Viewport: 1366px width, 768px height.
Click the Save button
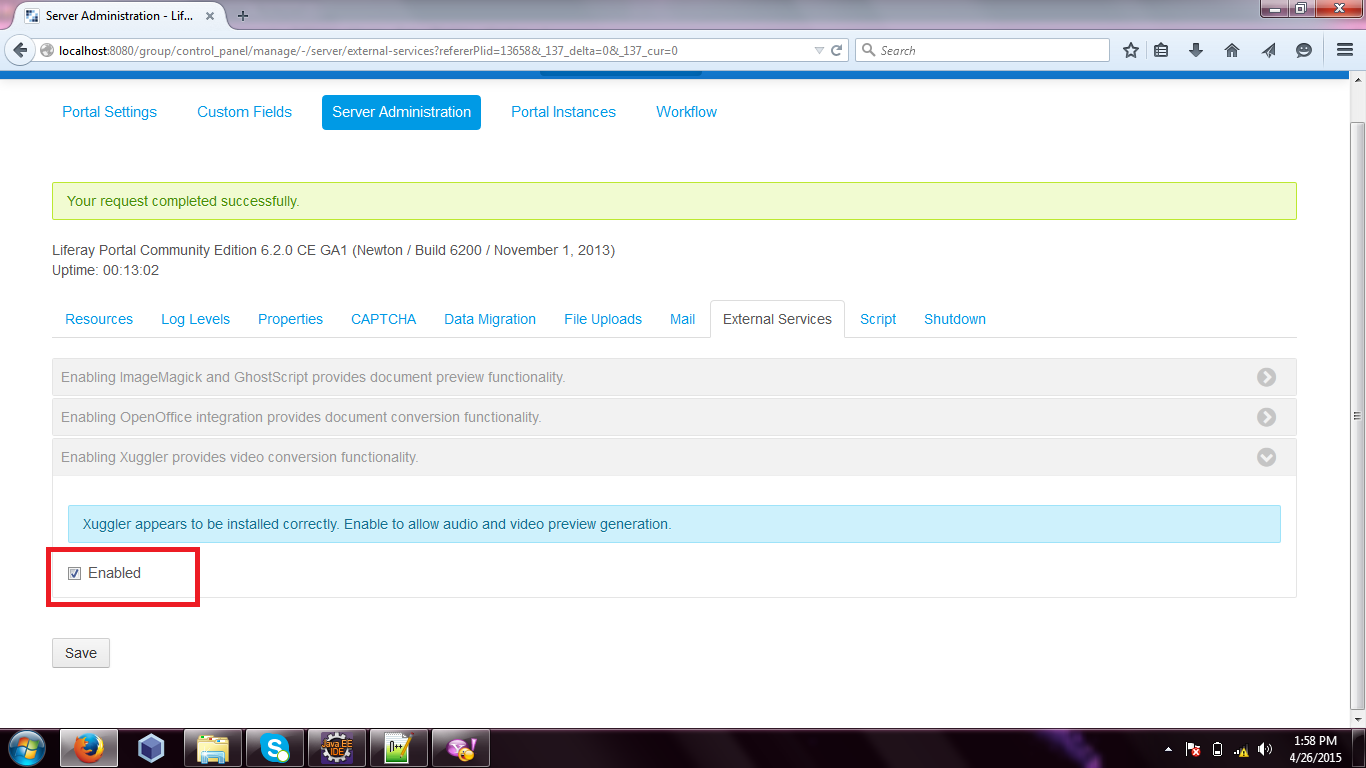click(x=80, y=652)
